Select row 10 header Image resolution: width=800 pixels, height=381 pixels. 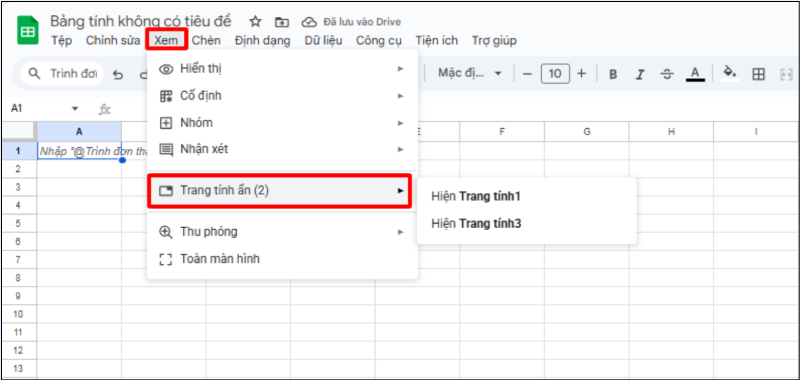tap(18, 314)
